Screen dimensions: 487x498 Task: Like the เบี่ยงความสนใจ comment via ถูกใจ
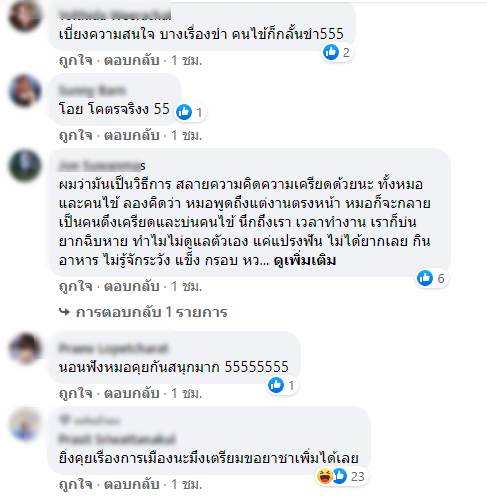click(x=76, y=61)
